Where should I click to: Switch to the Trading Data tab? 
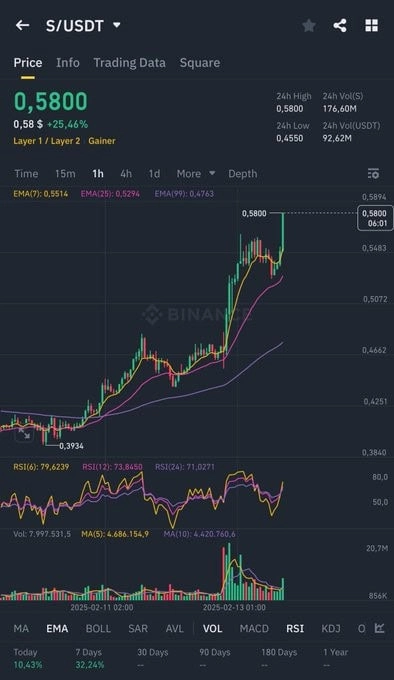(129, 63)
